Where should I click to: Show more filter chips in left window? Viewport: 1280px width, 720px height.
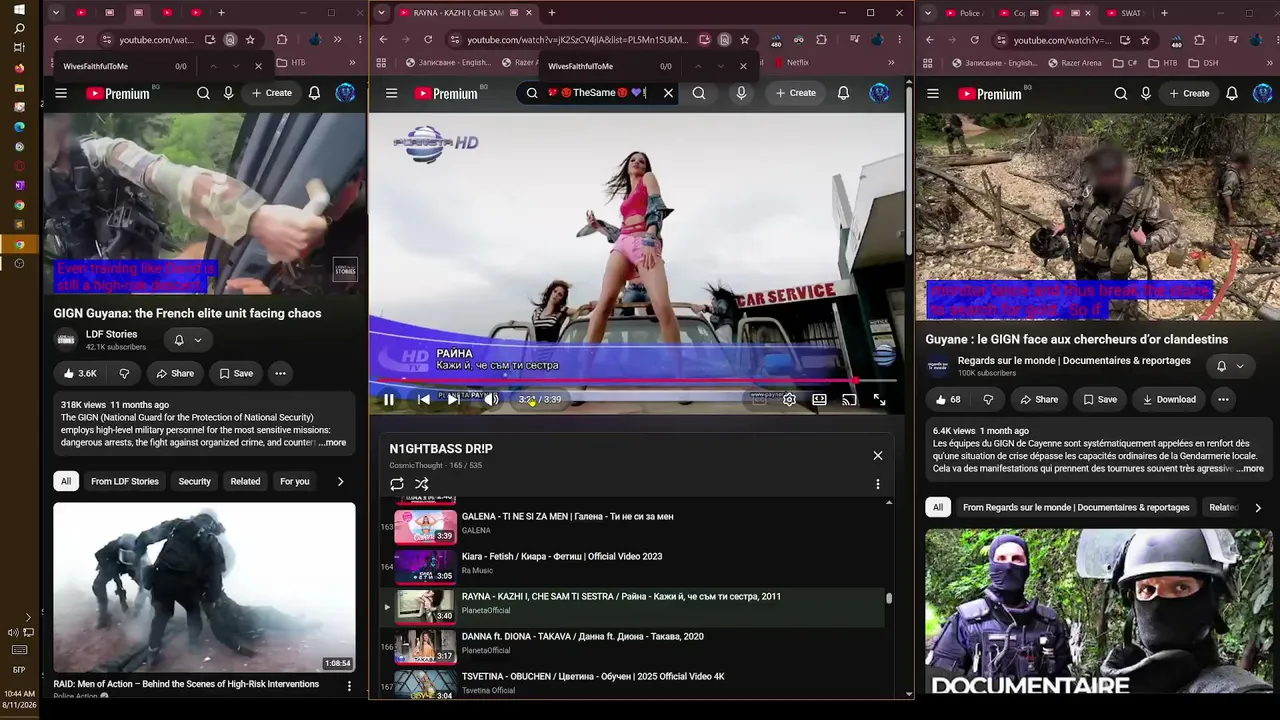(340, 481)
